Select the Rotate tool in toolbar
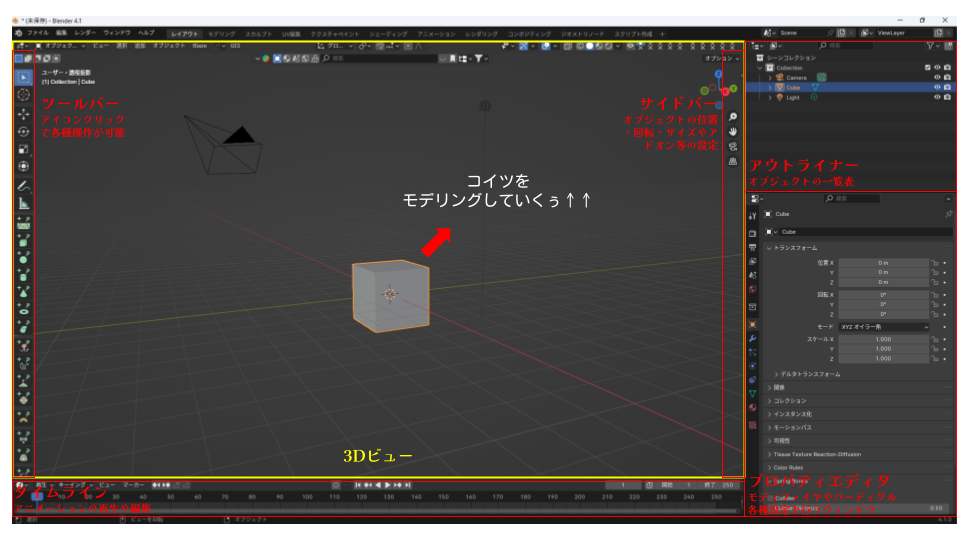Image resolution: width=960 pixels, height=540 pixels. tap(24, 131)
